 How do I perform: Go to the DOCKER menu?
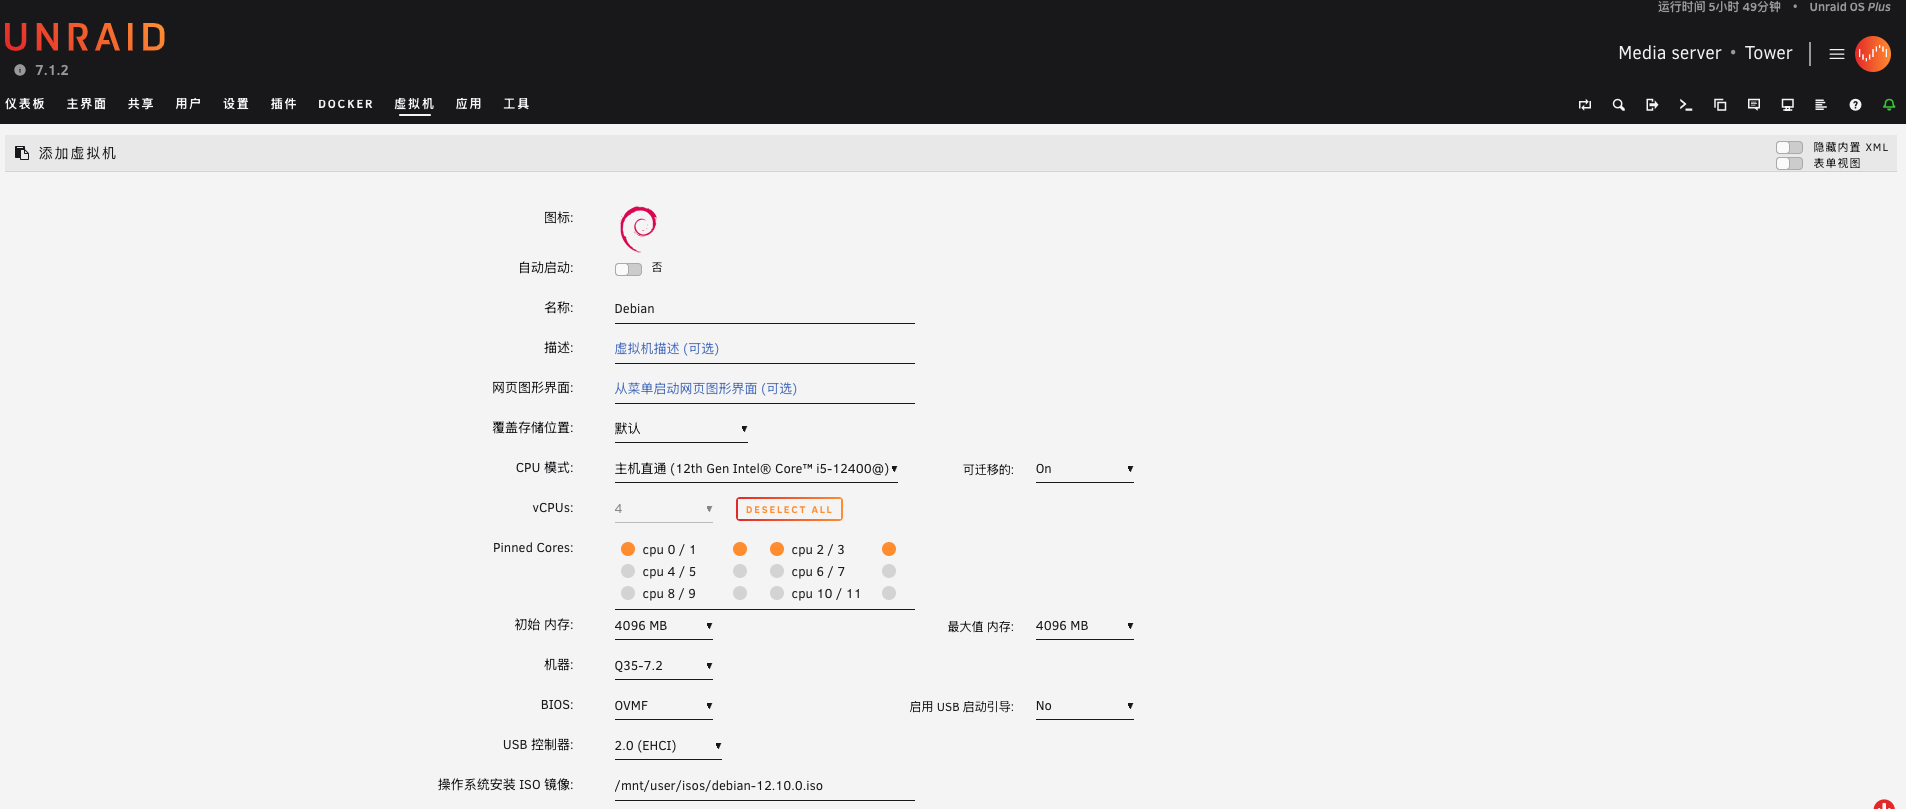point(346,104)
